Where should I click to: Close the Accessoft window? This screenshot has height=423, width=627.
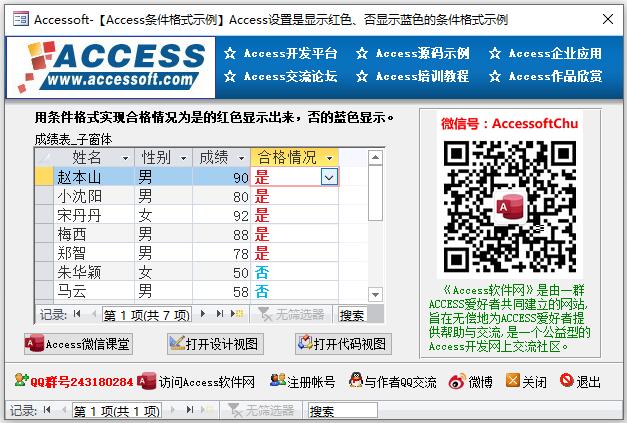point(608,19)
